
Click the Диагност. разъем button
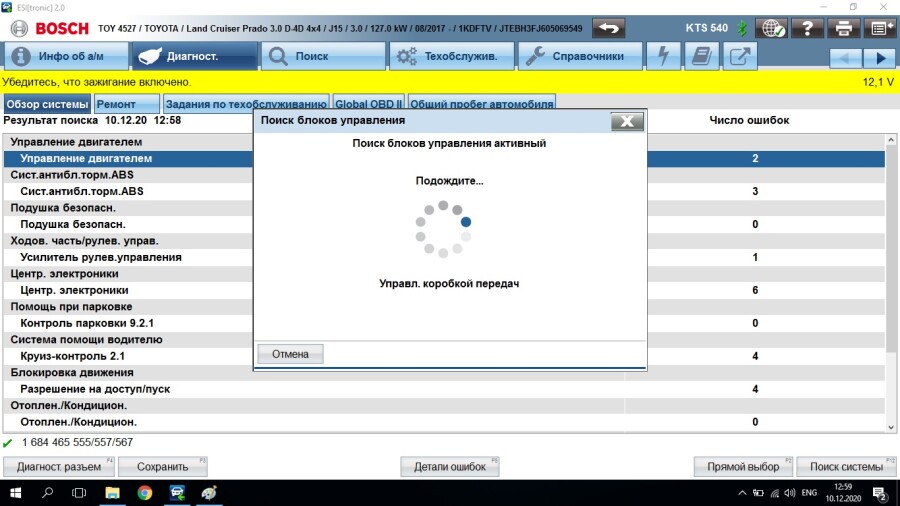[59, 466]
